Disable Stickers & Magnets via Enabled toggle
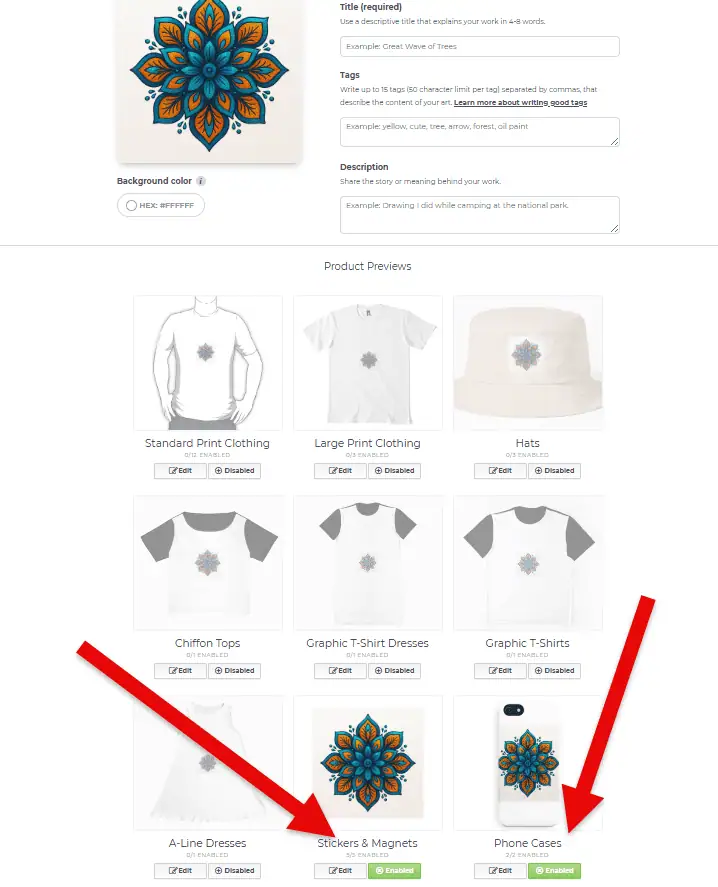This screenshot has width=718, height=887. pos(394,871)
